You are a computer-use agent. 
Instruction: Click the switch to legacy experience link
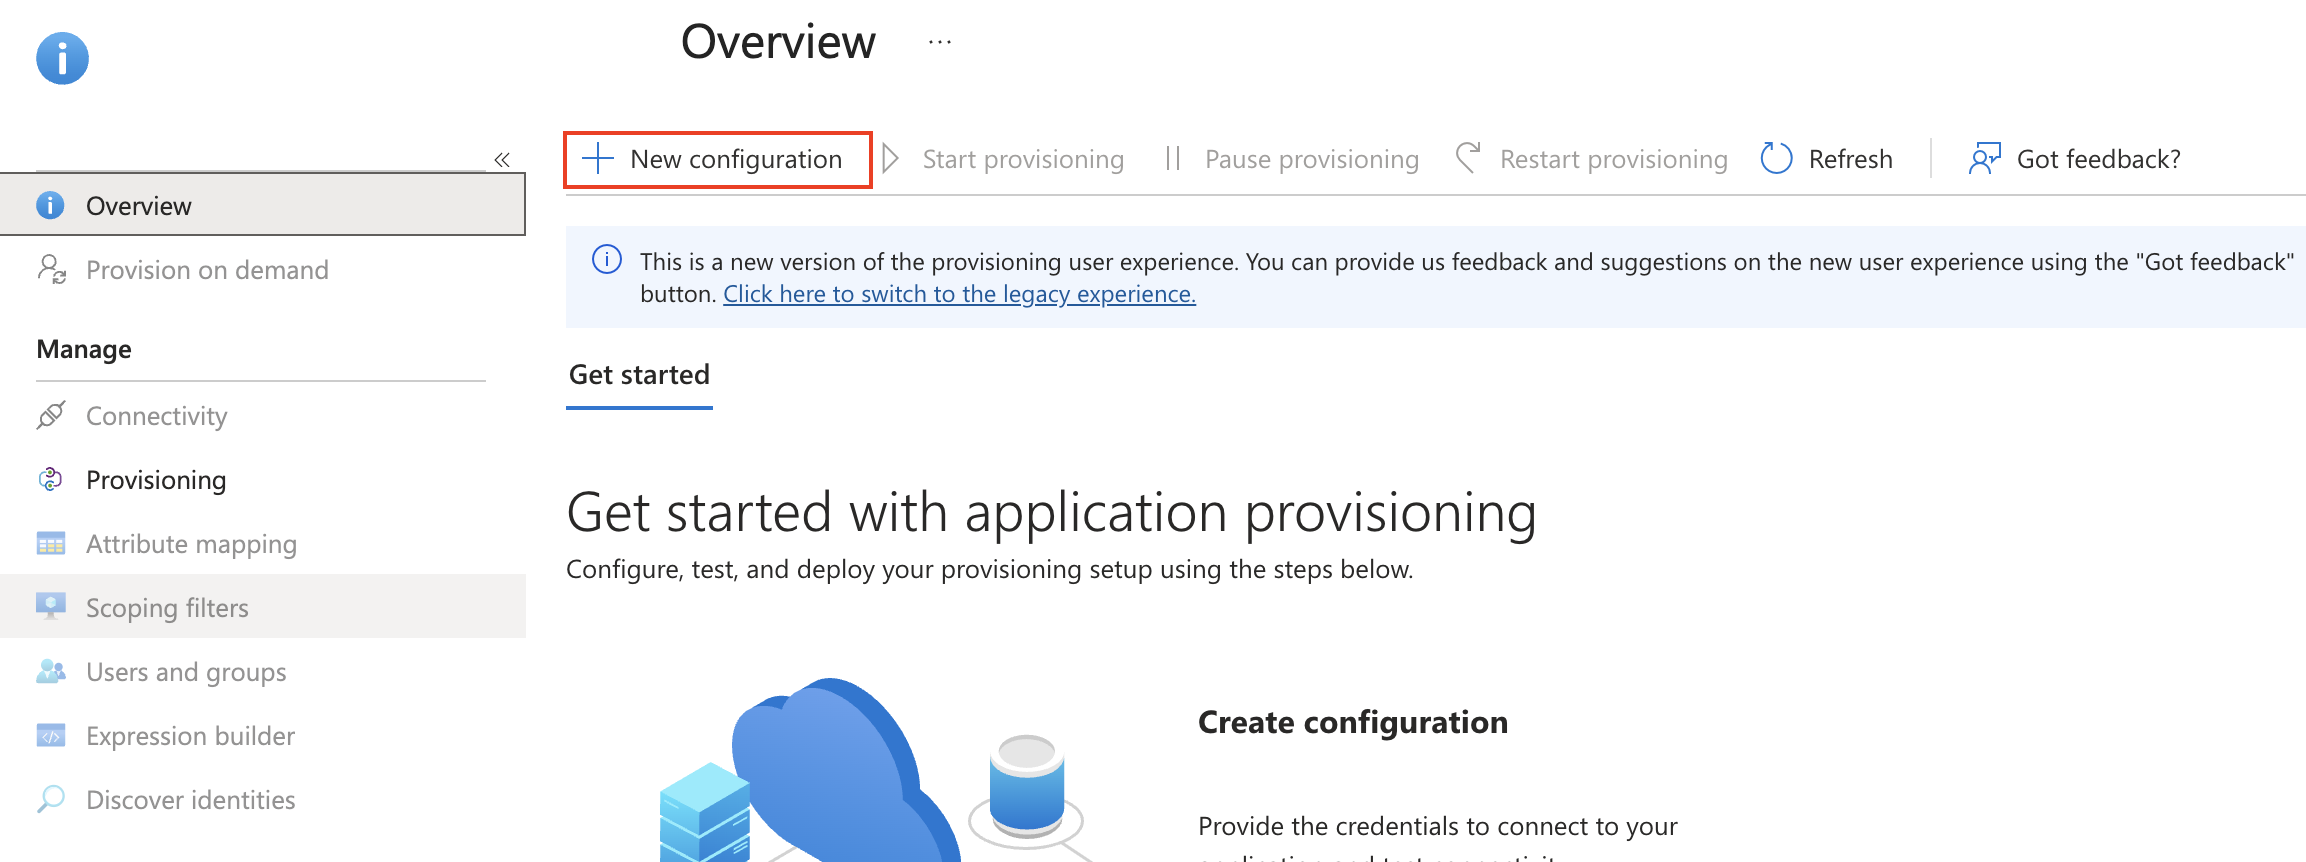959,294
